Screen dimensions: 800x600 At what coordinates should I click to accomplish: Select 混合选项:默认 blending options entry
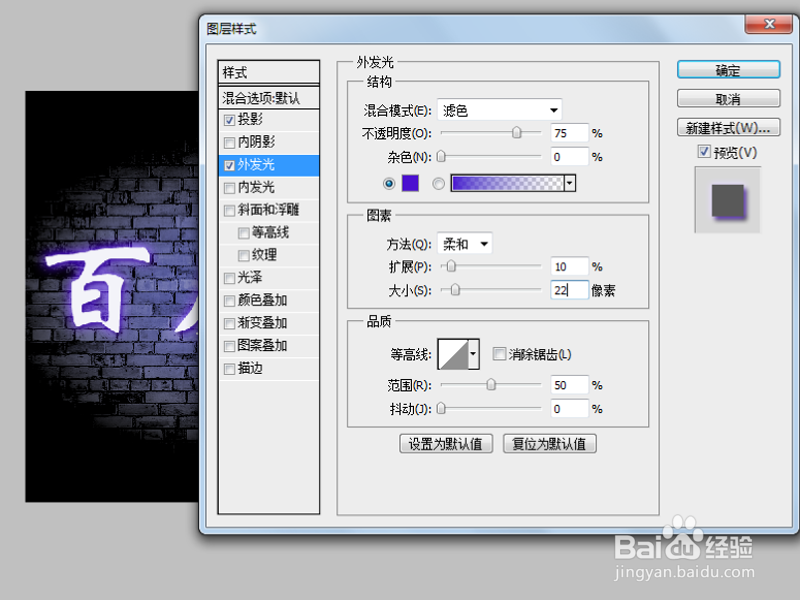(269, 97)
